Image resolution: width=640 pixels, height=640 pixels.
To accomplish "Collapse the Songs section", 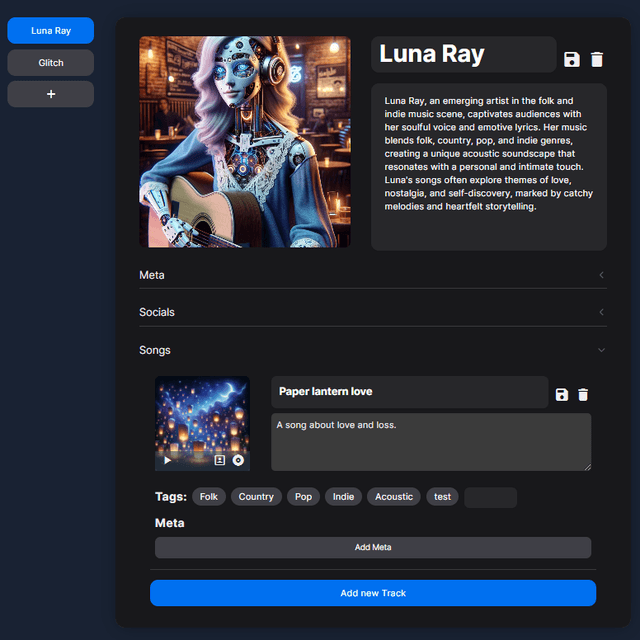I will click(372, 350).
